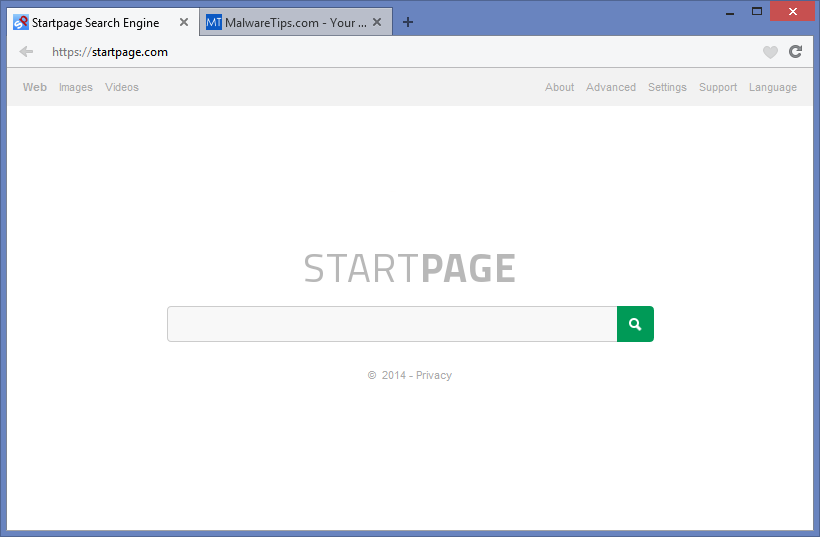820x537 pixels.
Task: Click inside the Startpage search box
Action: pos(392,324)
